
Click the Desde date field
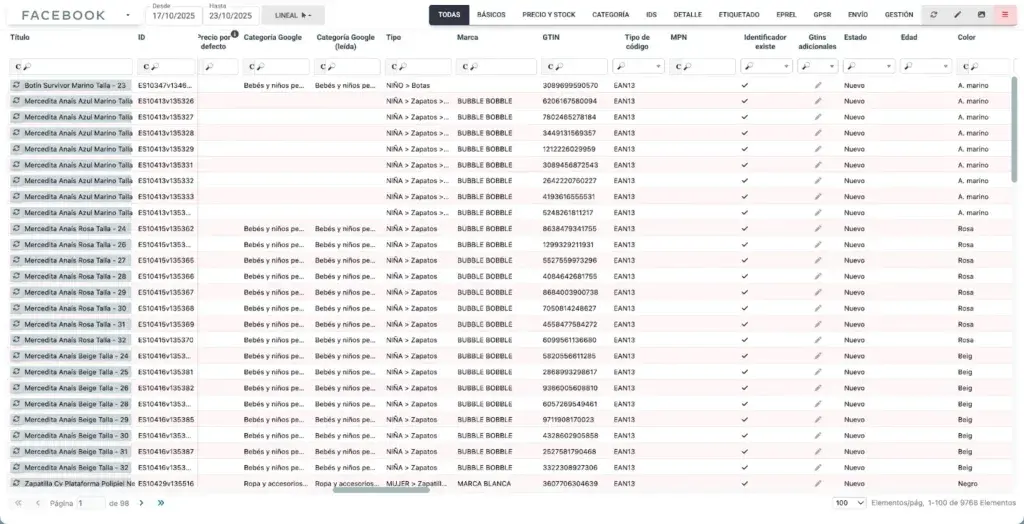(x=173, y=15)
